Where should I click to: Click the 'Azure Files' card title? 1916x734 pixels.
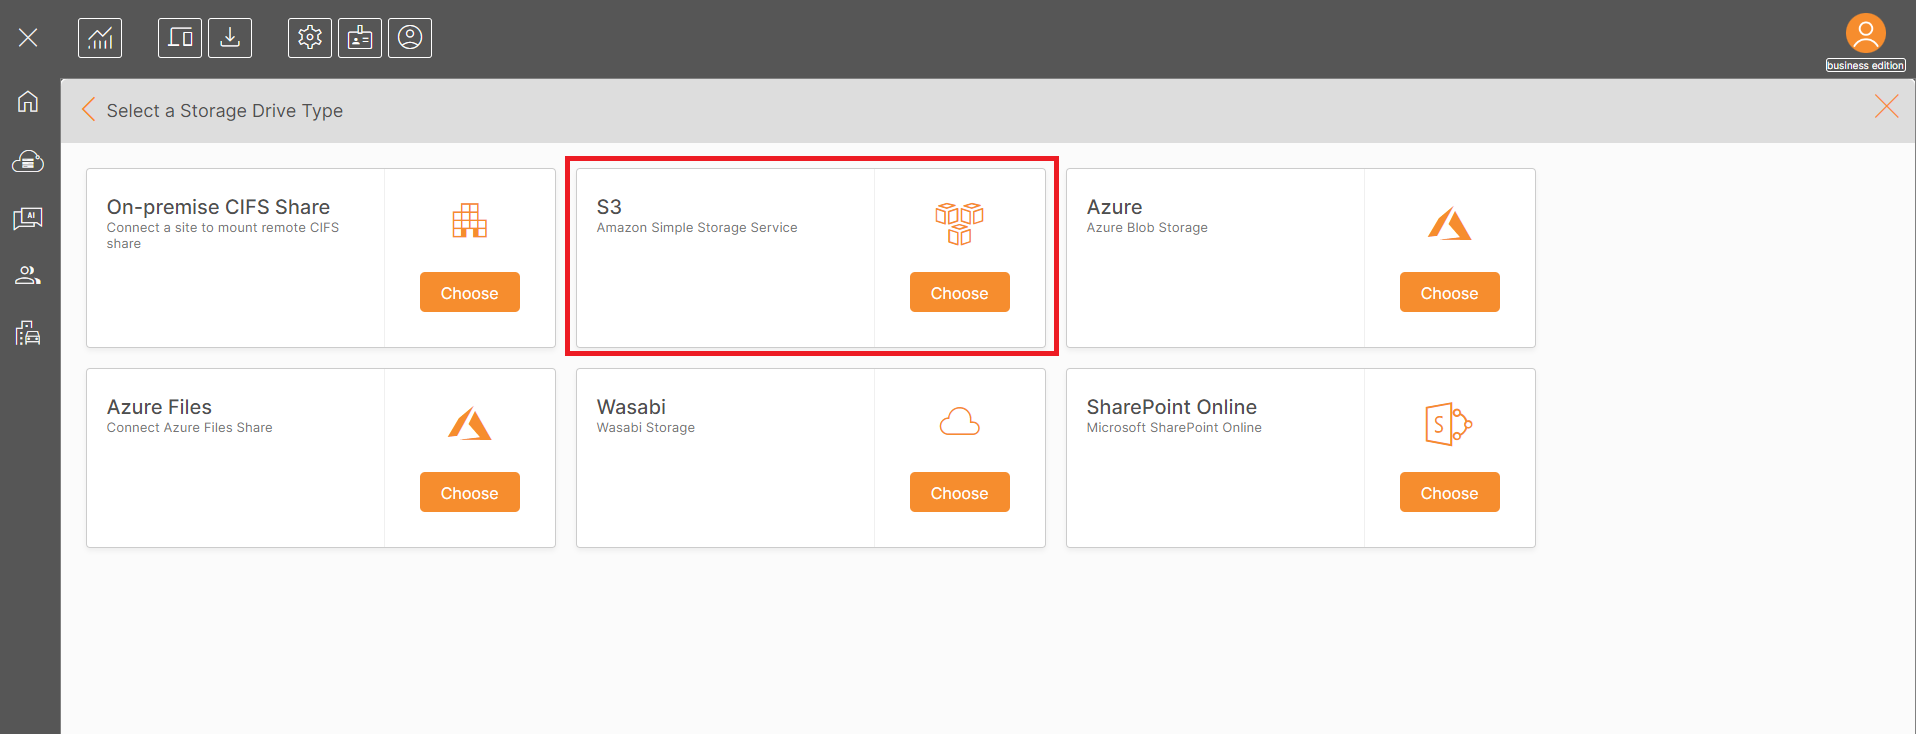pos(159,407)
